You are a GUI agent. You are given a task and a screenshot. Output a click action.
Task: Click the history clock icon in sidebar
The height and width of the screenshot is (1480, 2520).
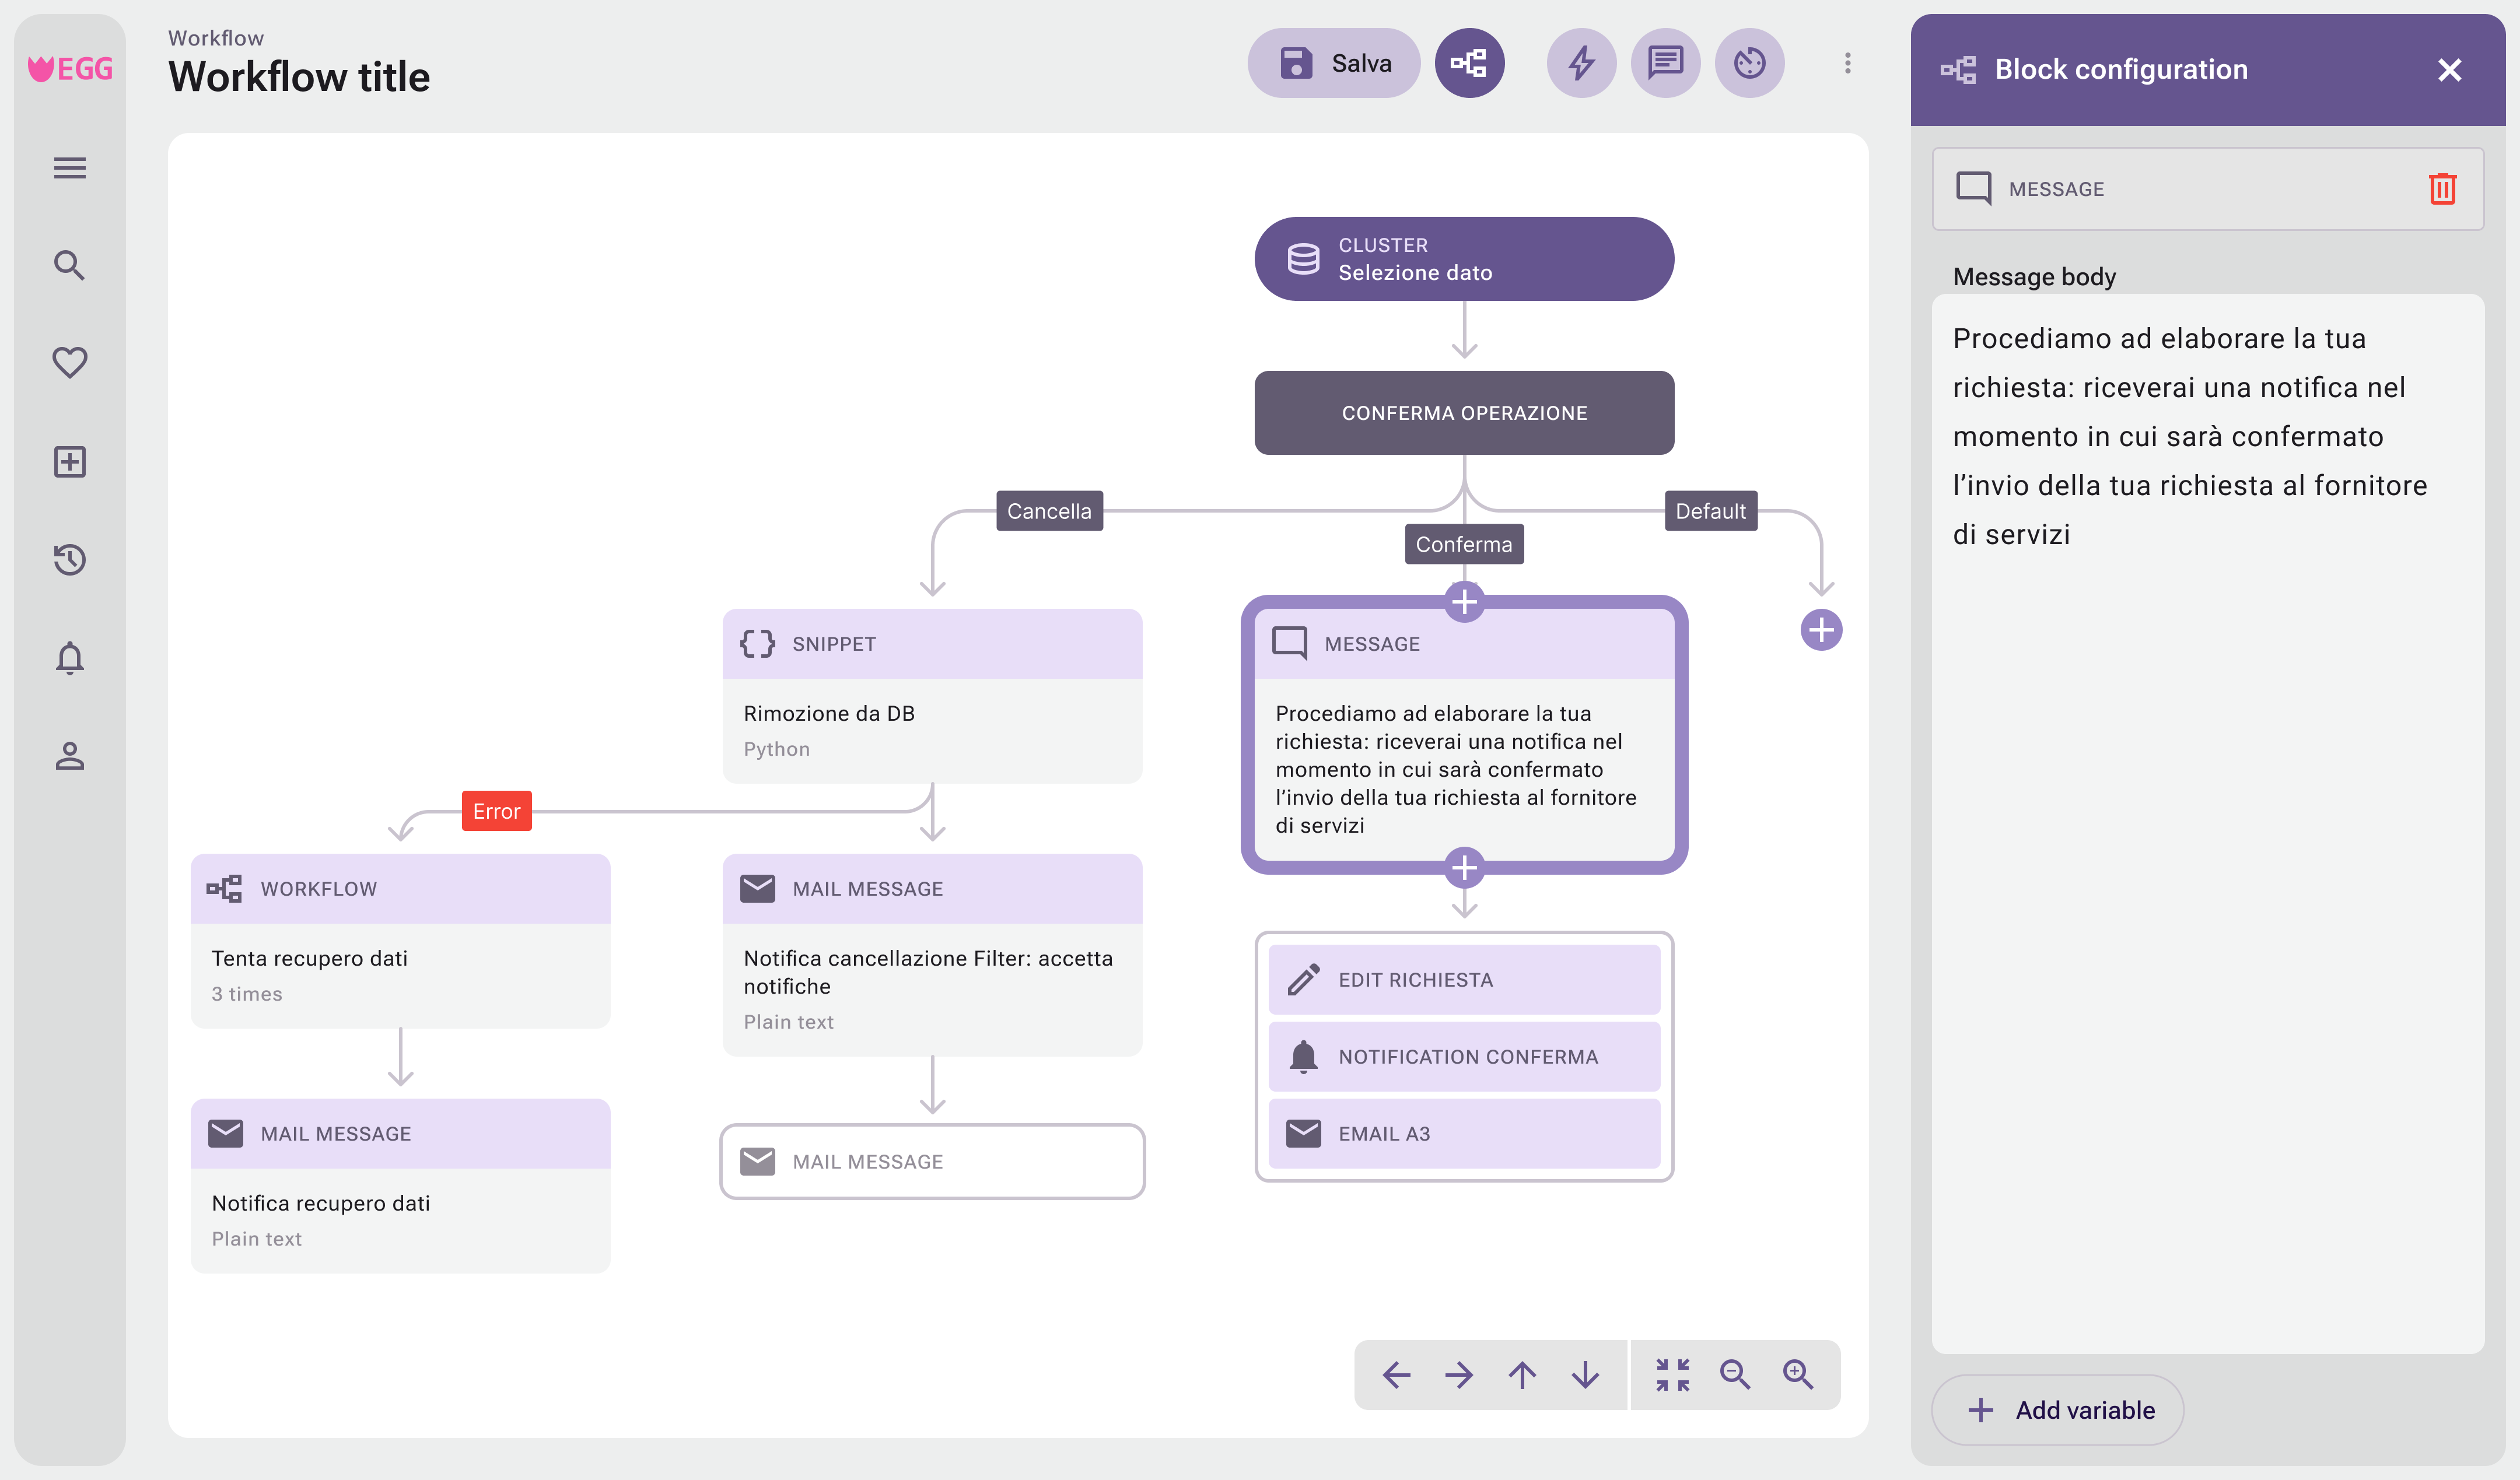tap(70, 559)
